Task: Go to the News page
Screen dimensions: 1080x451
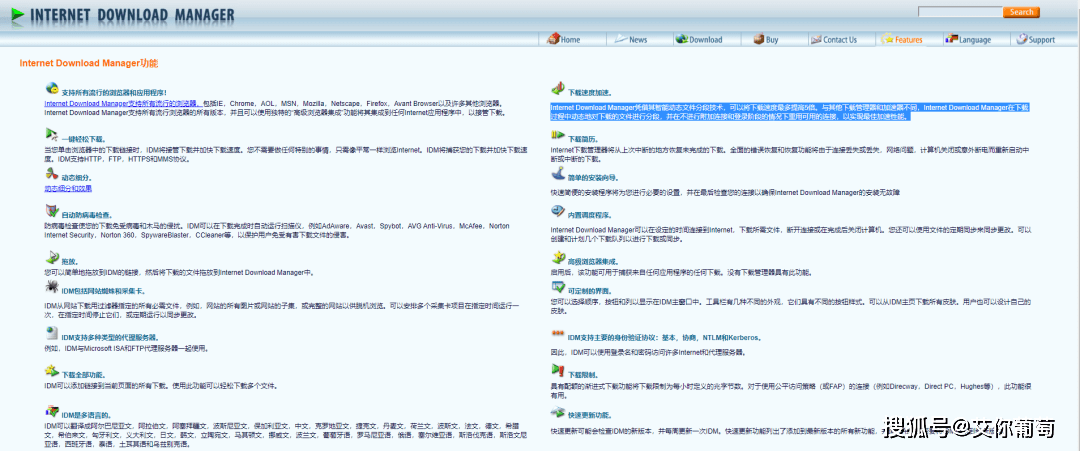Action: tap(631, 40)
